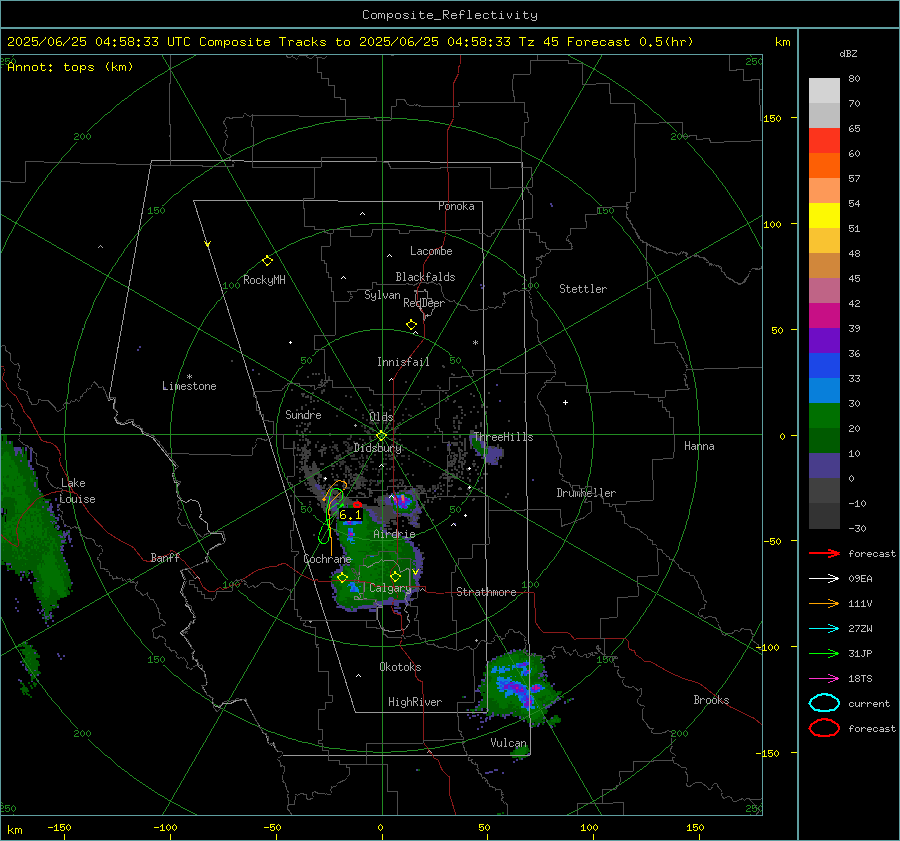Click the Hanna town label

tap(699, 446)
